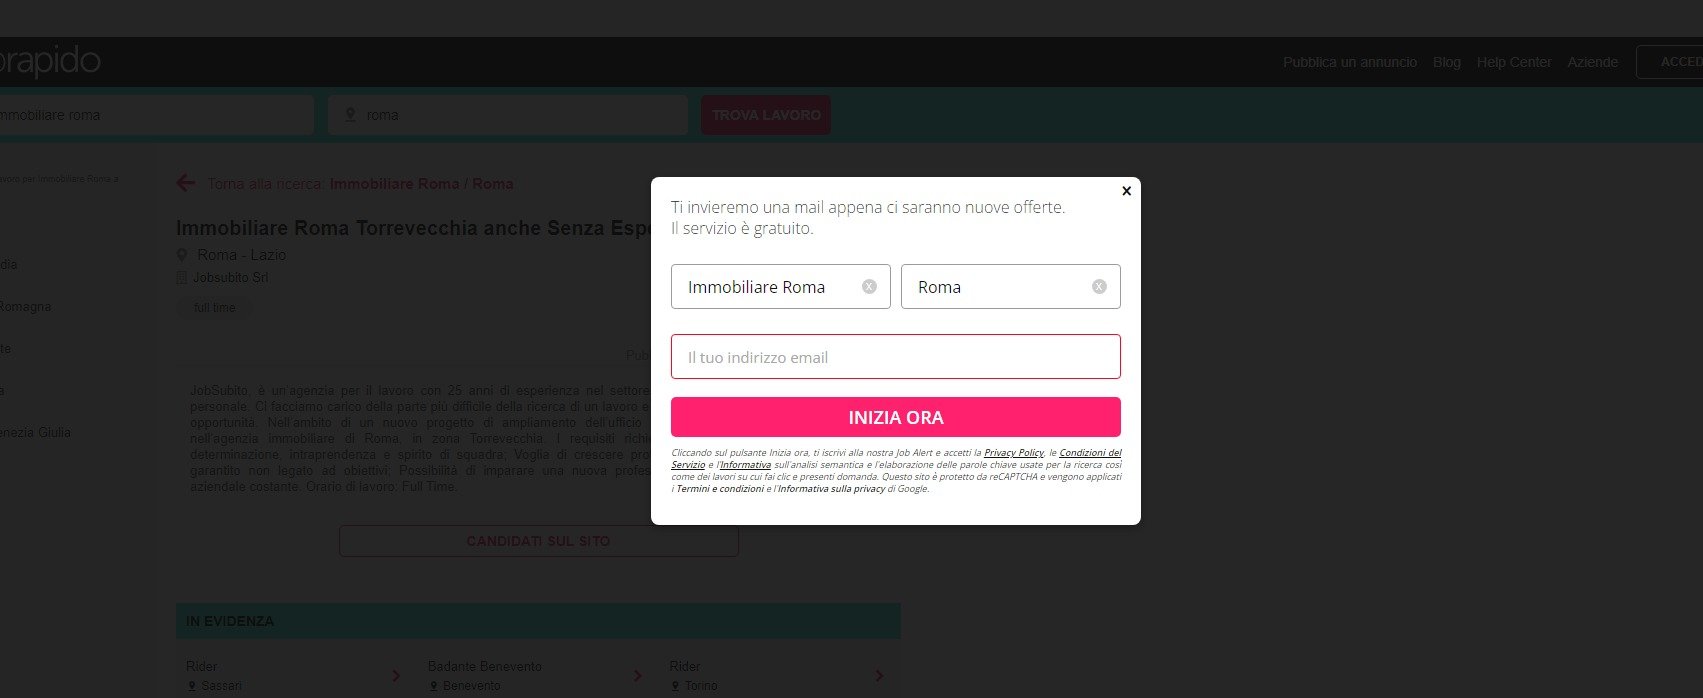Open the Aziende menu item
This screenshot has height=698, width=1703.
click(1592, 62)
